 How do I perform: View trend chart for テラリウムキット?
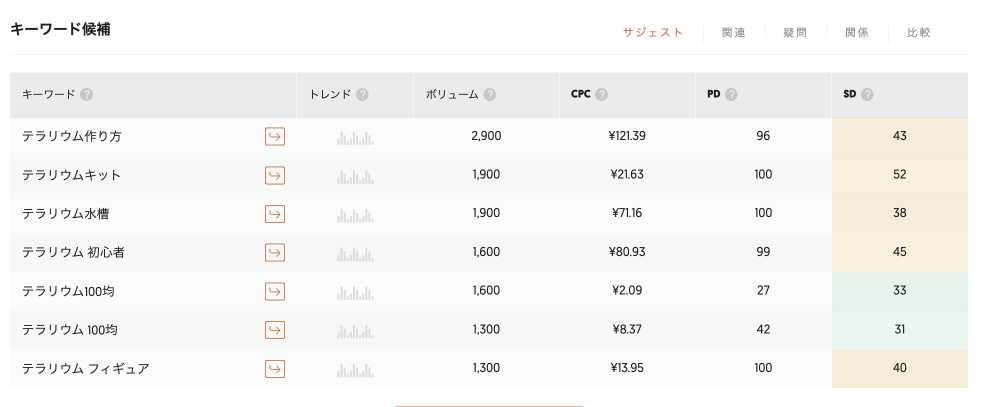[355, 177]
